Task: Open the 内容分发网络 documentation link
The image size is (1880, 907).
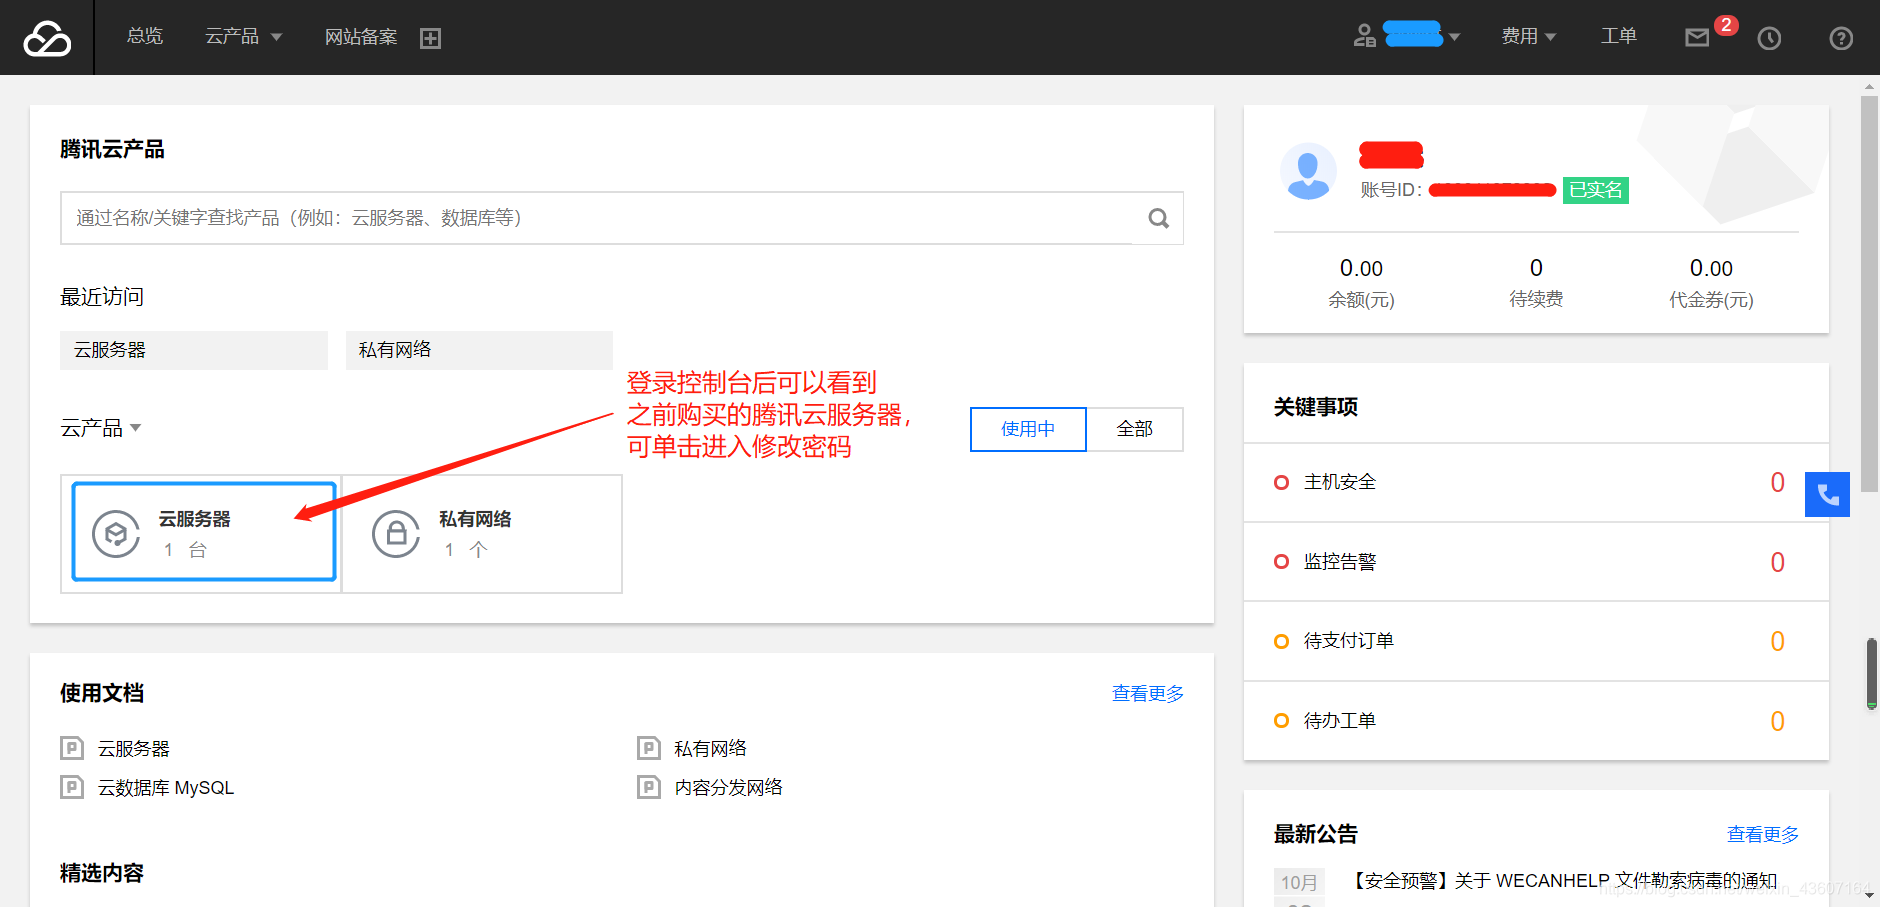Action: click(728, 788)
